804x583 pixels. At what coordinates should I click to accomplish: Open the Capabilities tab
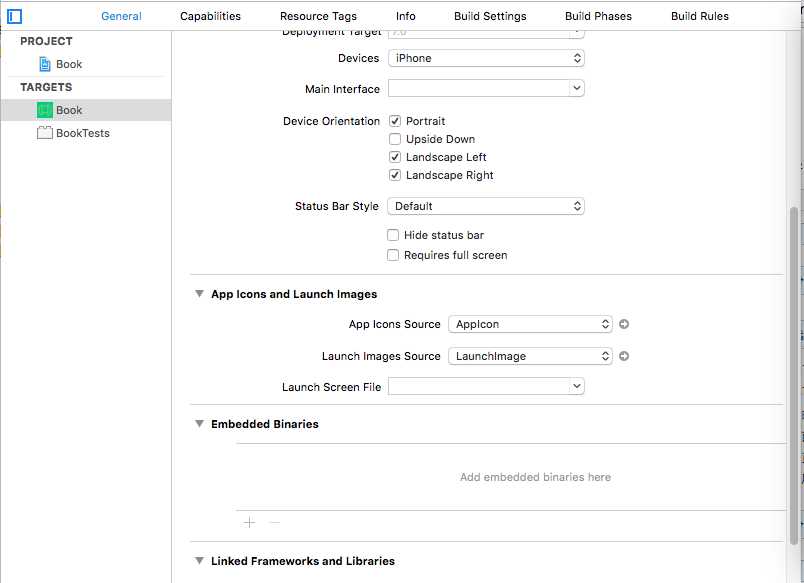(210, 16)
